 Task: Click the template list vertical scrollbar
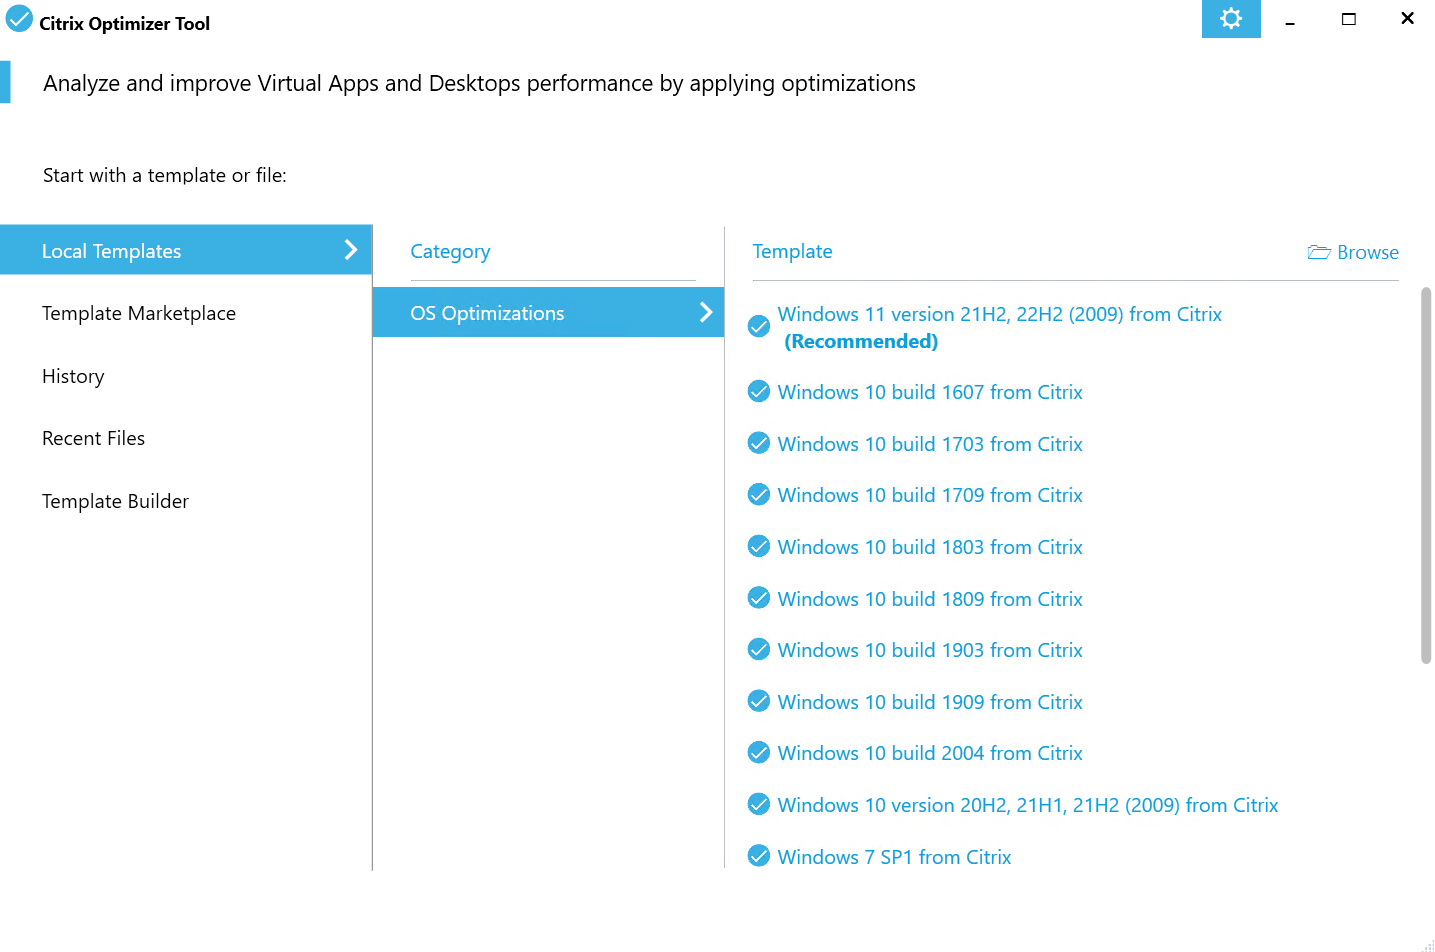[1425, 475]
